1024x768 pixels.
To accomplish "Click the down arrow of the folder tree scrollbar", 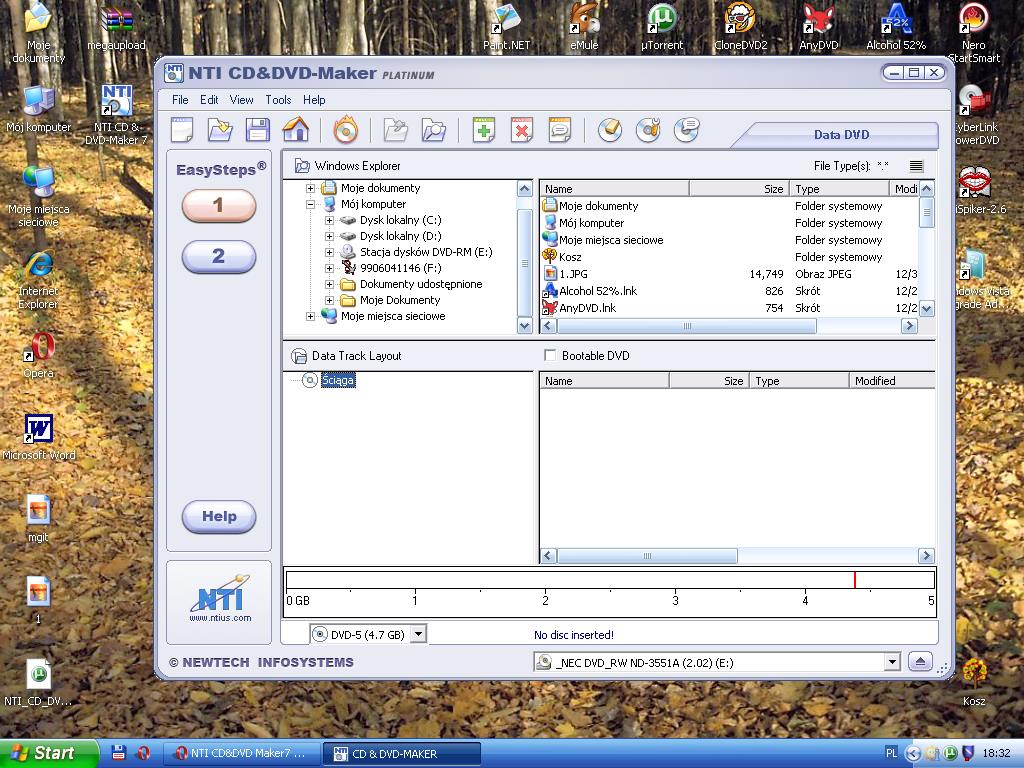I will pyautogui.click(x=524, y=325).
